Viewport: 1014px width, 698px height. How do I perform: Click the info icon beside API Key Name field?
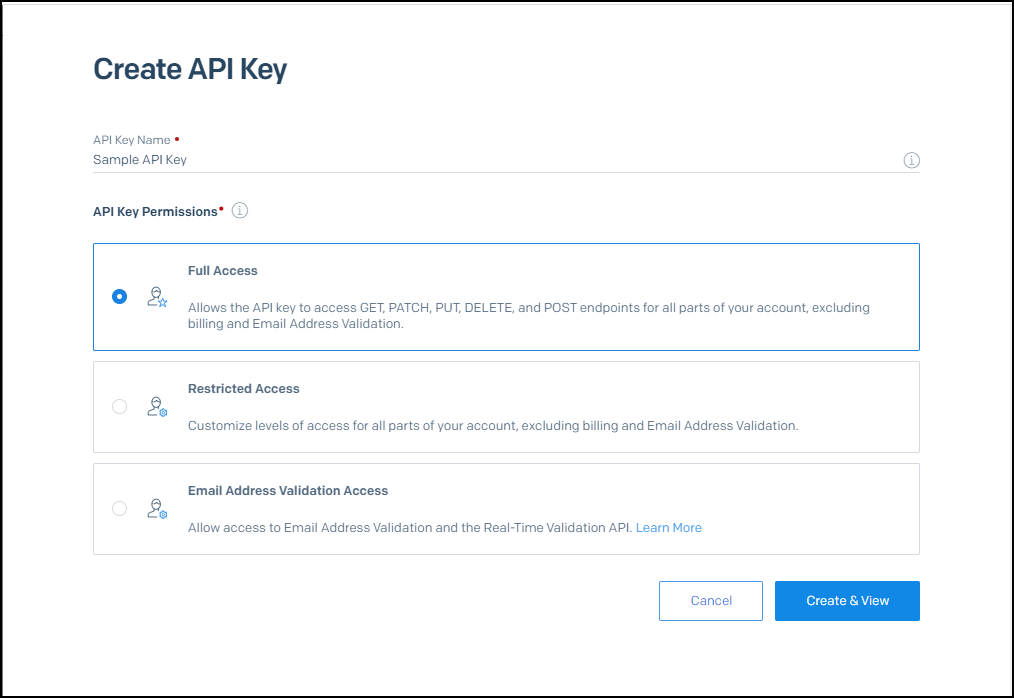tap(911, 160)
